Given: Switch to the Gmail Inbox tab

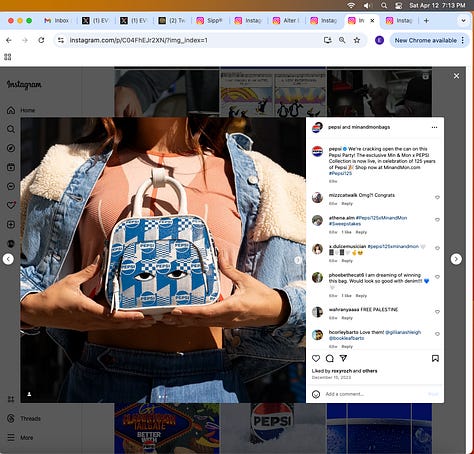Looking at the screenshot, I should click(x=57, y=21).
